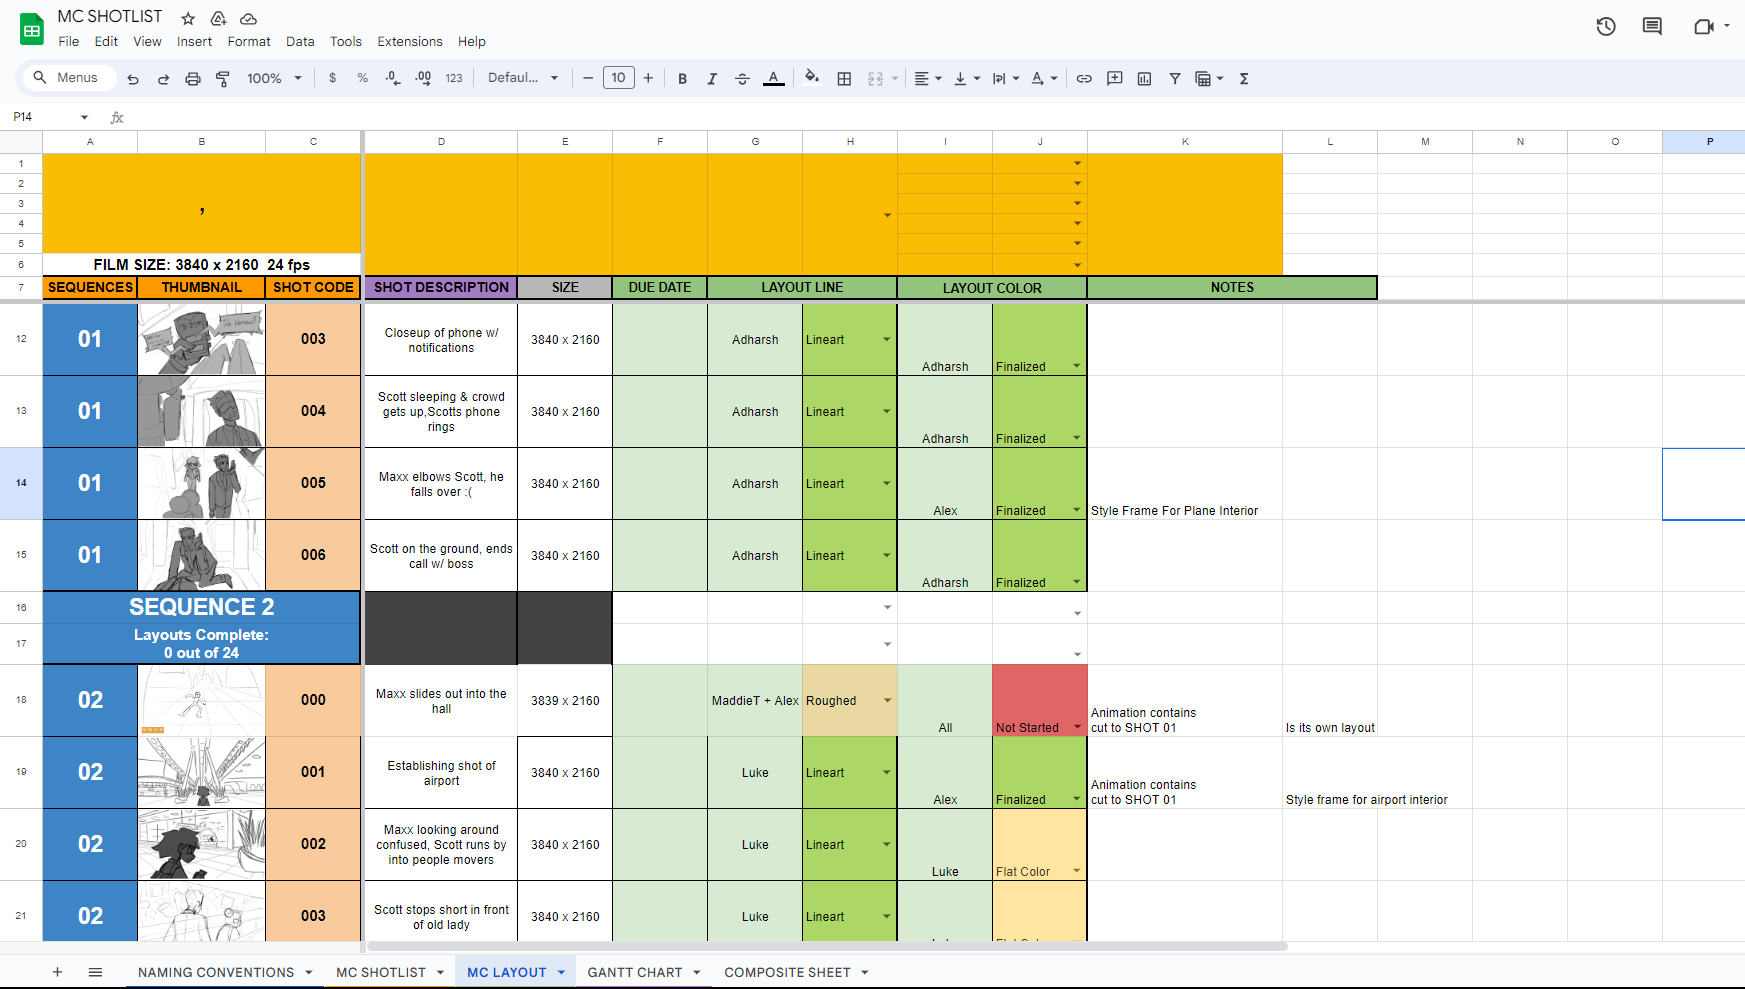This screenshot has width=1745, height=989.
Task: Increase font size with plus
Action: click(x=648, y=78)
